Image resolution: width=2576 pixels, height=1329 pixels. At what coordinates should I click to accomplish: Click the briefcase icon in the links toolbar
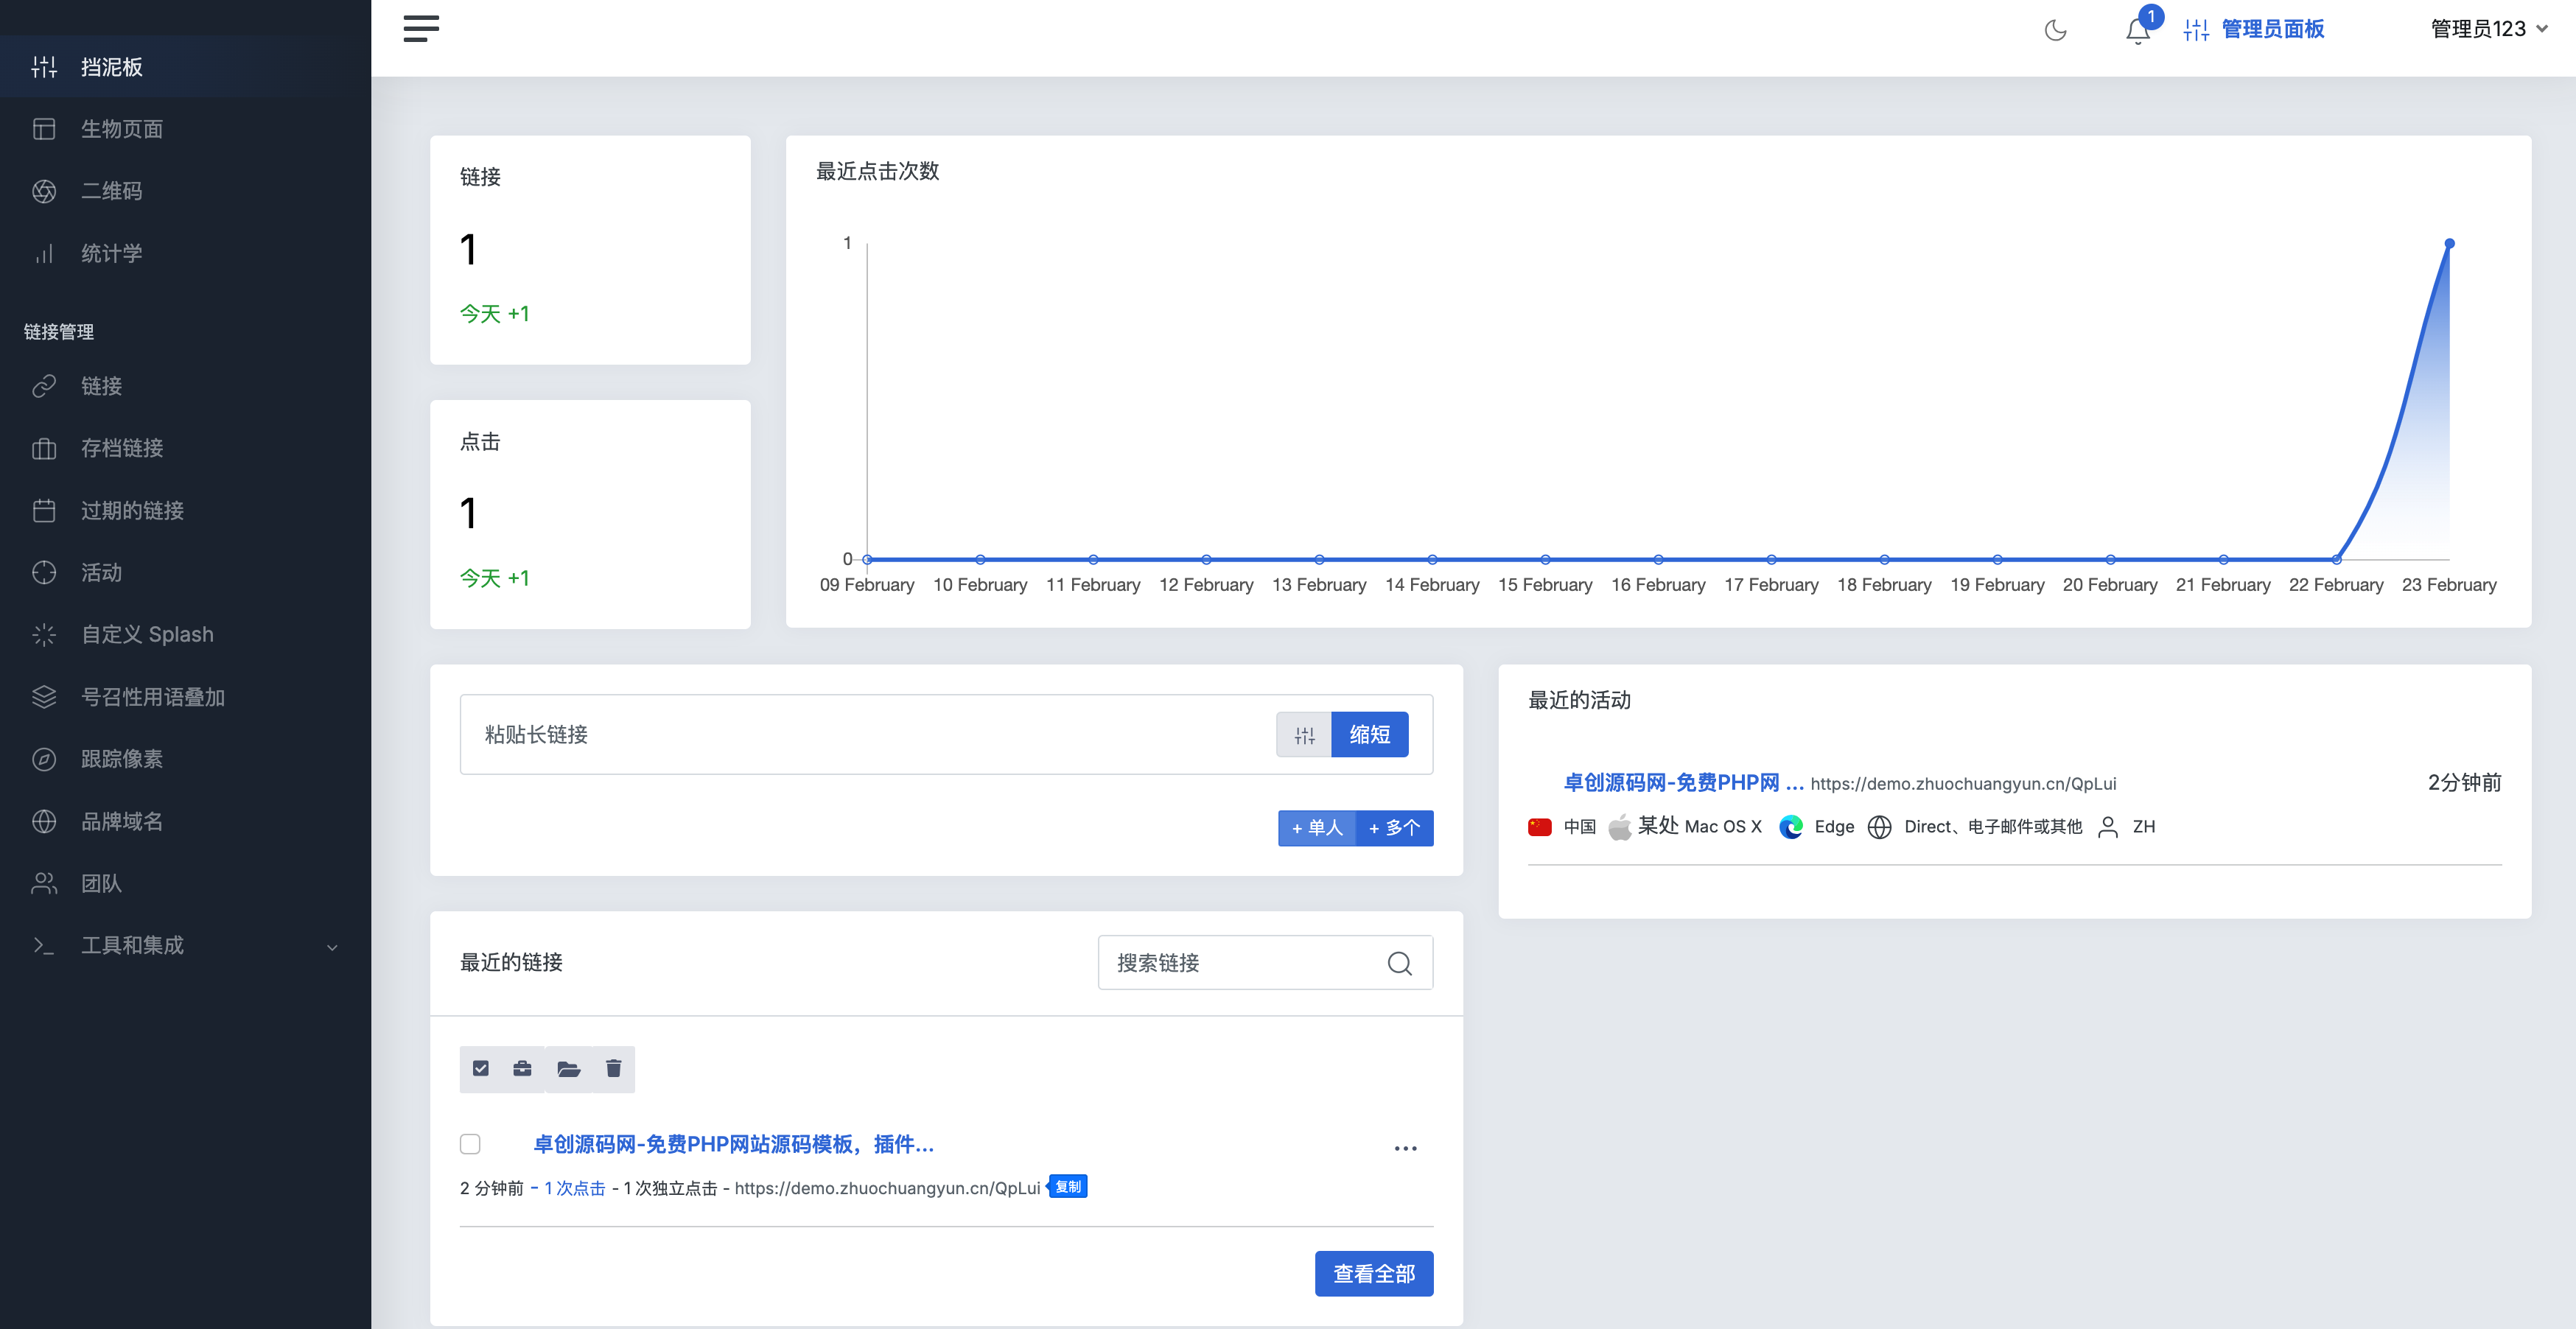click(522, 1069)
